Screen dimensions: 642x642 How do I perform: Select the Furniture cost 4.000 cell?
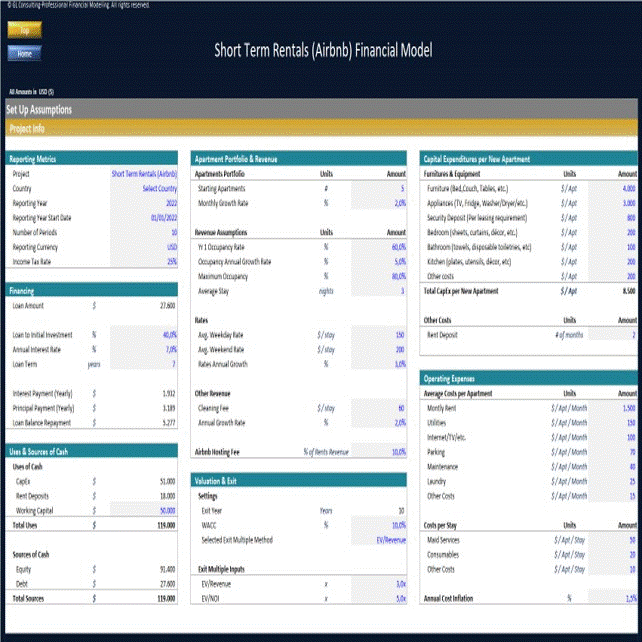[613, 188]
